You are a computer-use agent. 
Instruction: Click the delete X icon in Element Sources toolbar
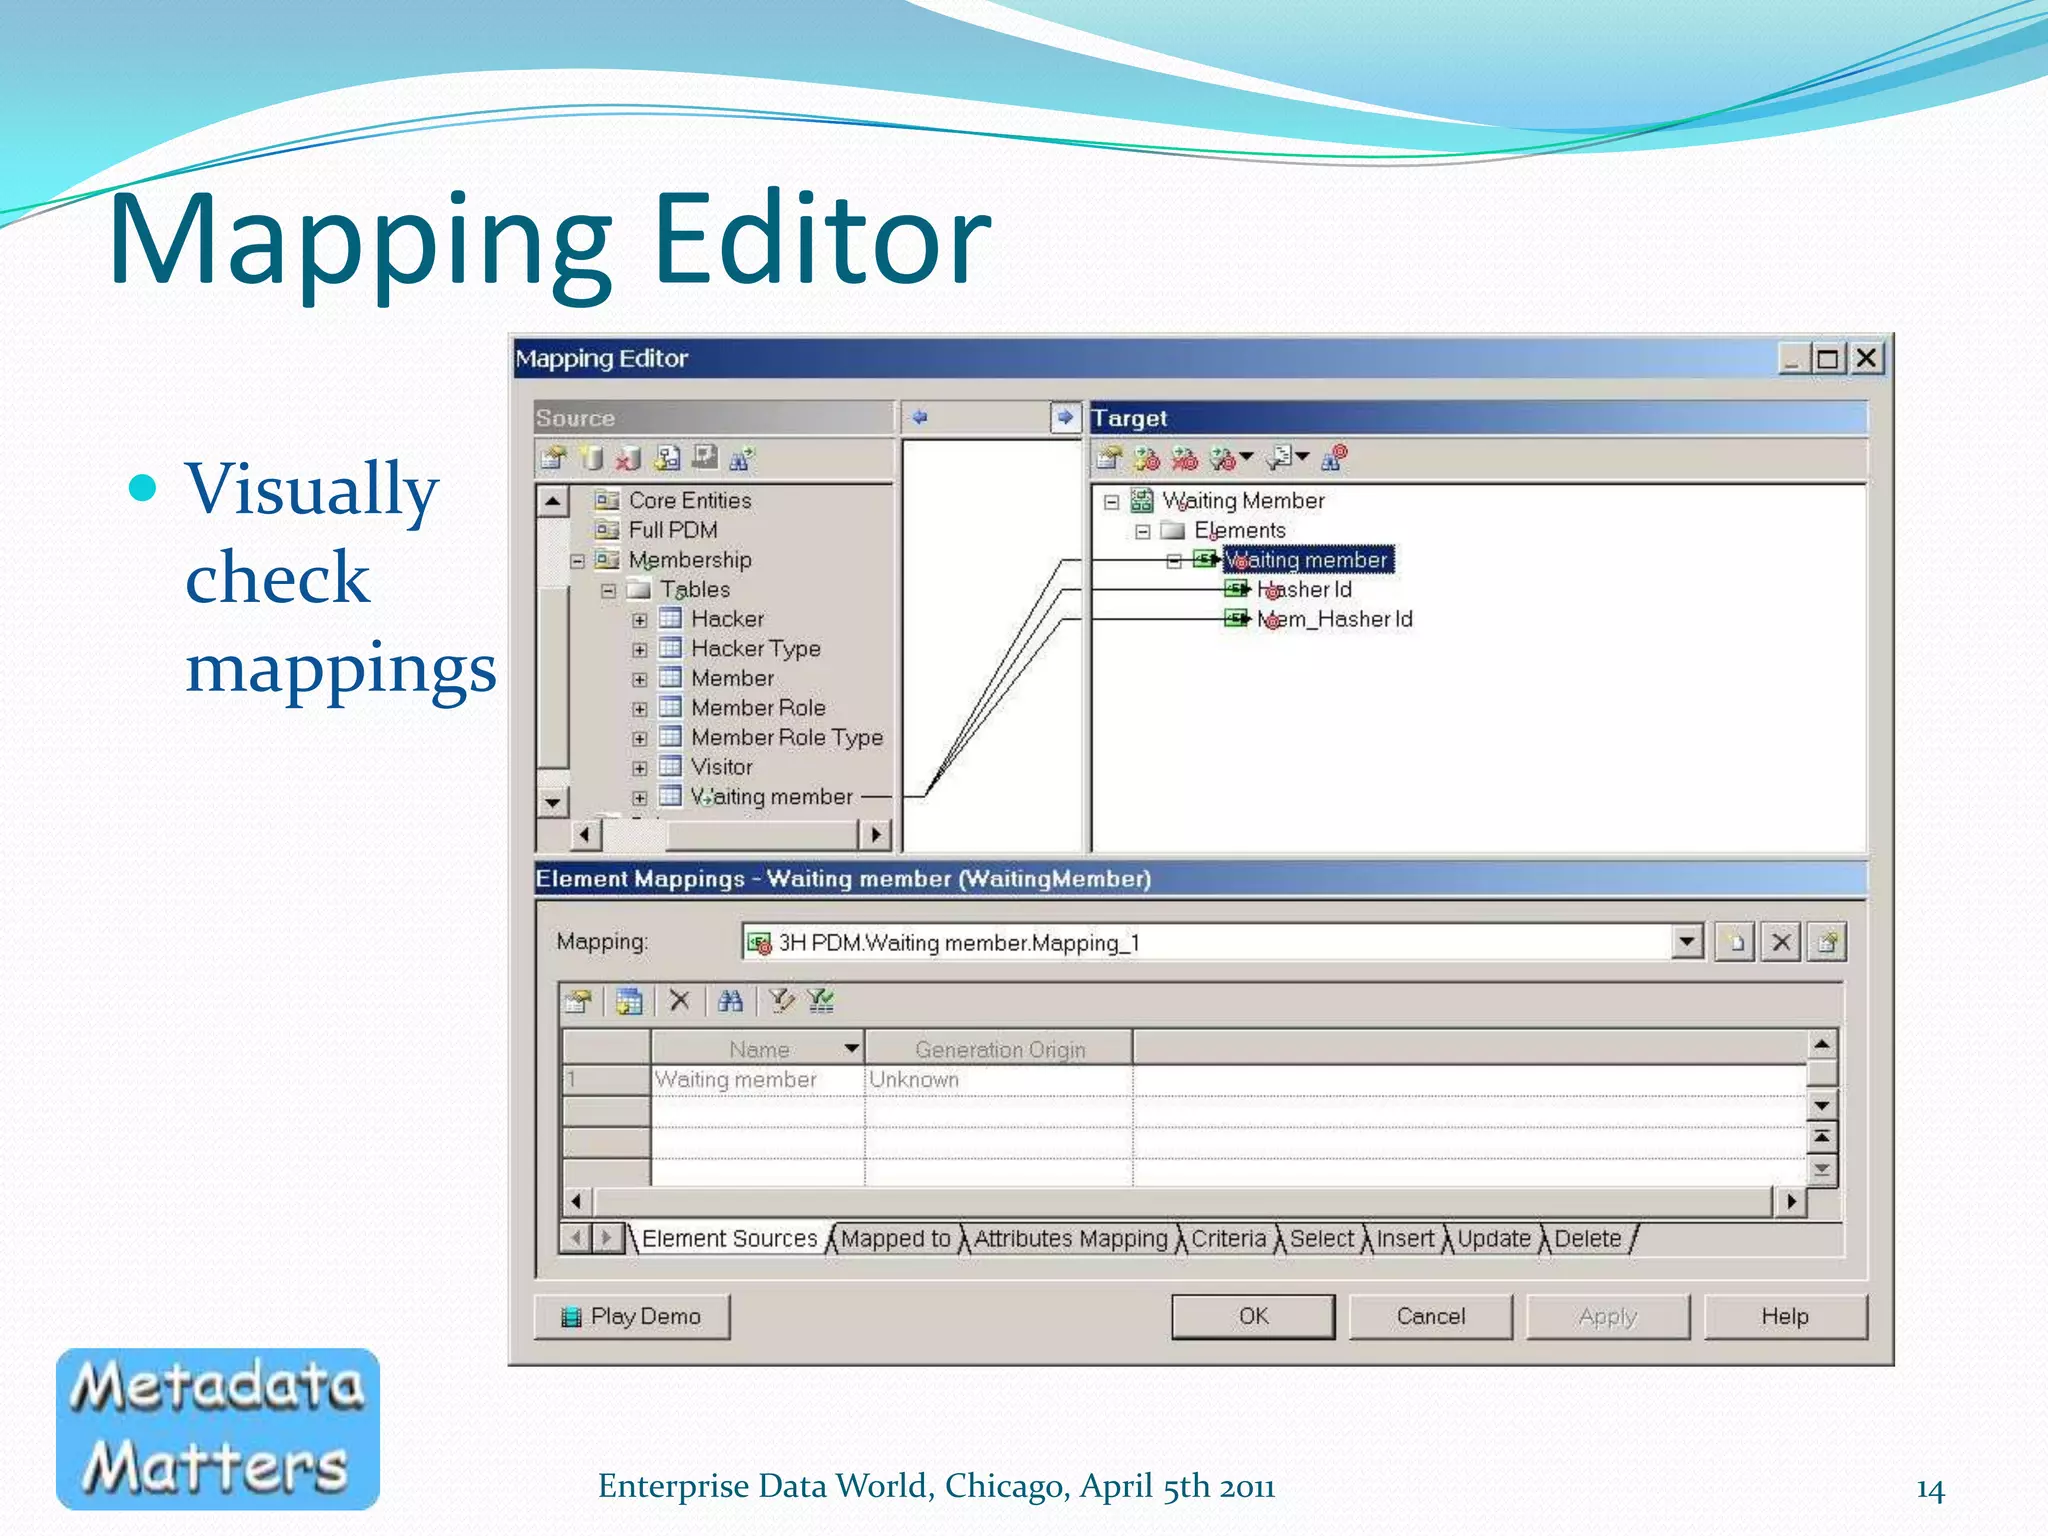pos(680,1000)
